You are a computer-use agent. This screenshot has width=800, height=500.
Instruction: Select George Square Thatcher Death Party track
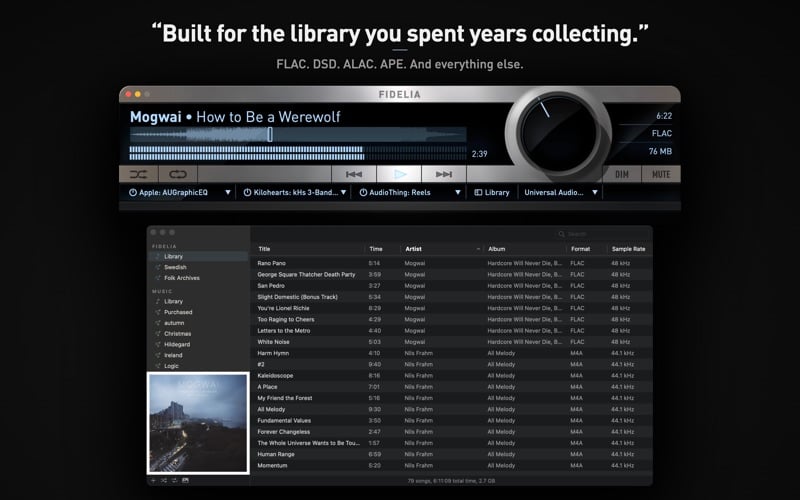pyautogui.click(x=452, y=274)
